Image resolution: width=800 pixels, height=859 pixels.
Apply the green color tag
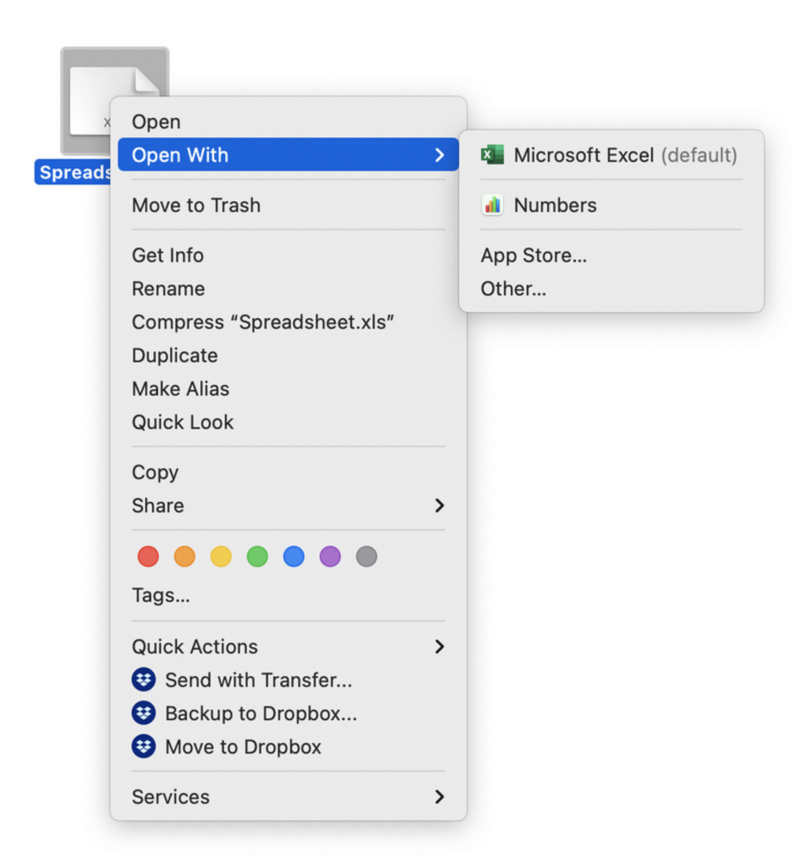click(257, 557)
